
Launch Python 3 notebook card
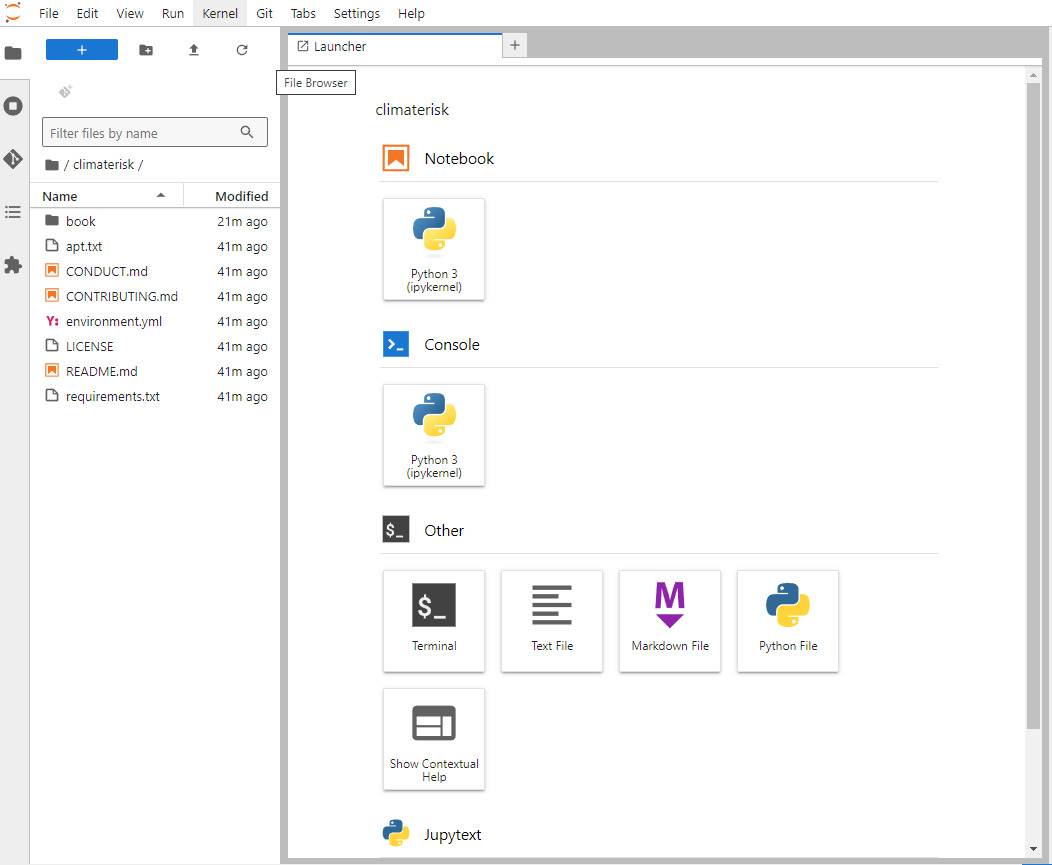click(434, 249)
